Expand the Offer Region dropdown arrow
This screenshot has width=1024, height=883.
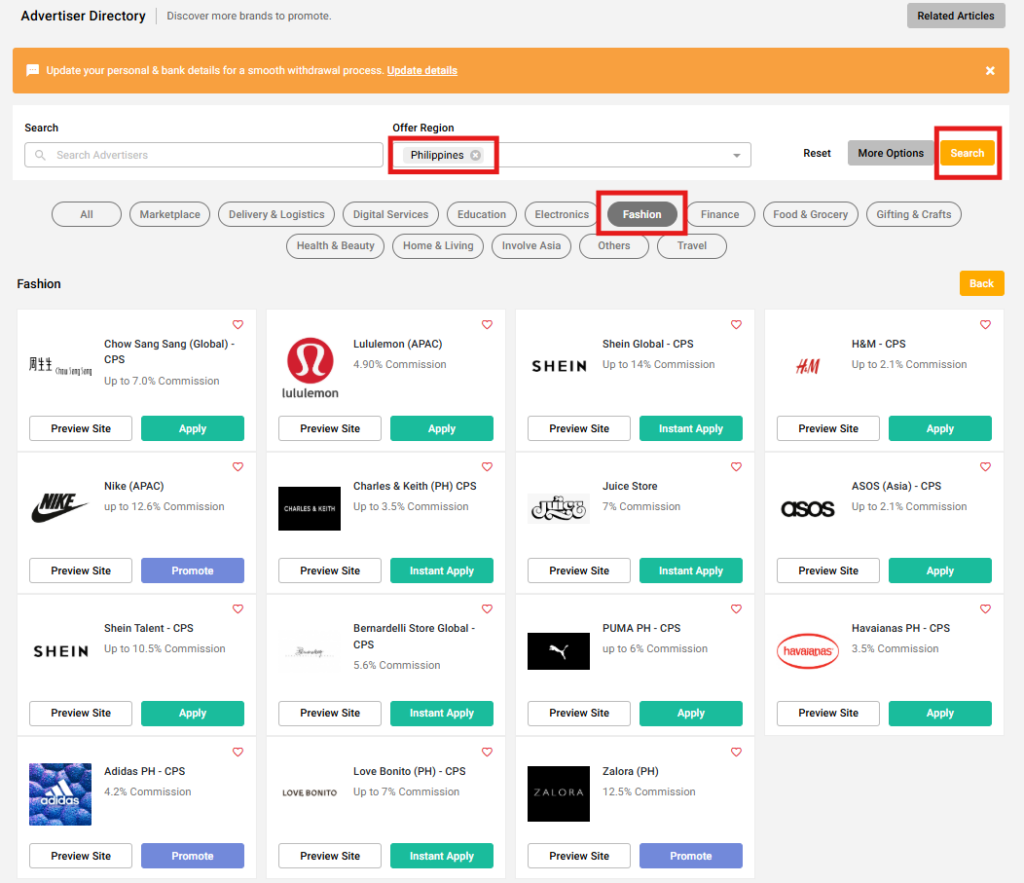coord(737,155)
